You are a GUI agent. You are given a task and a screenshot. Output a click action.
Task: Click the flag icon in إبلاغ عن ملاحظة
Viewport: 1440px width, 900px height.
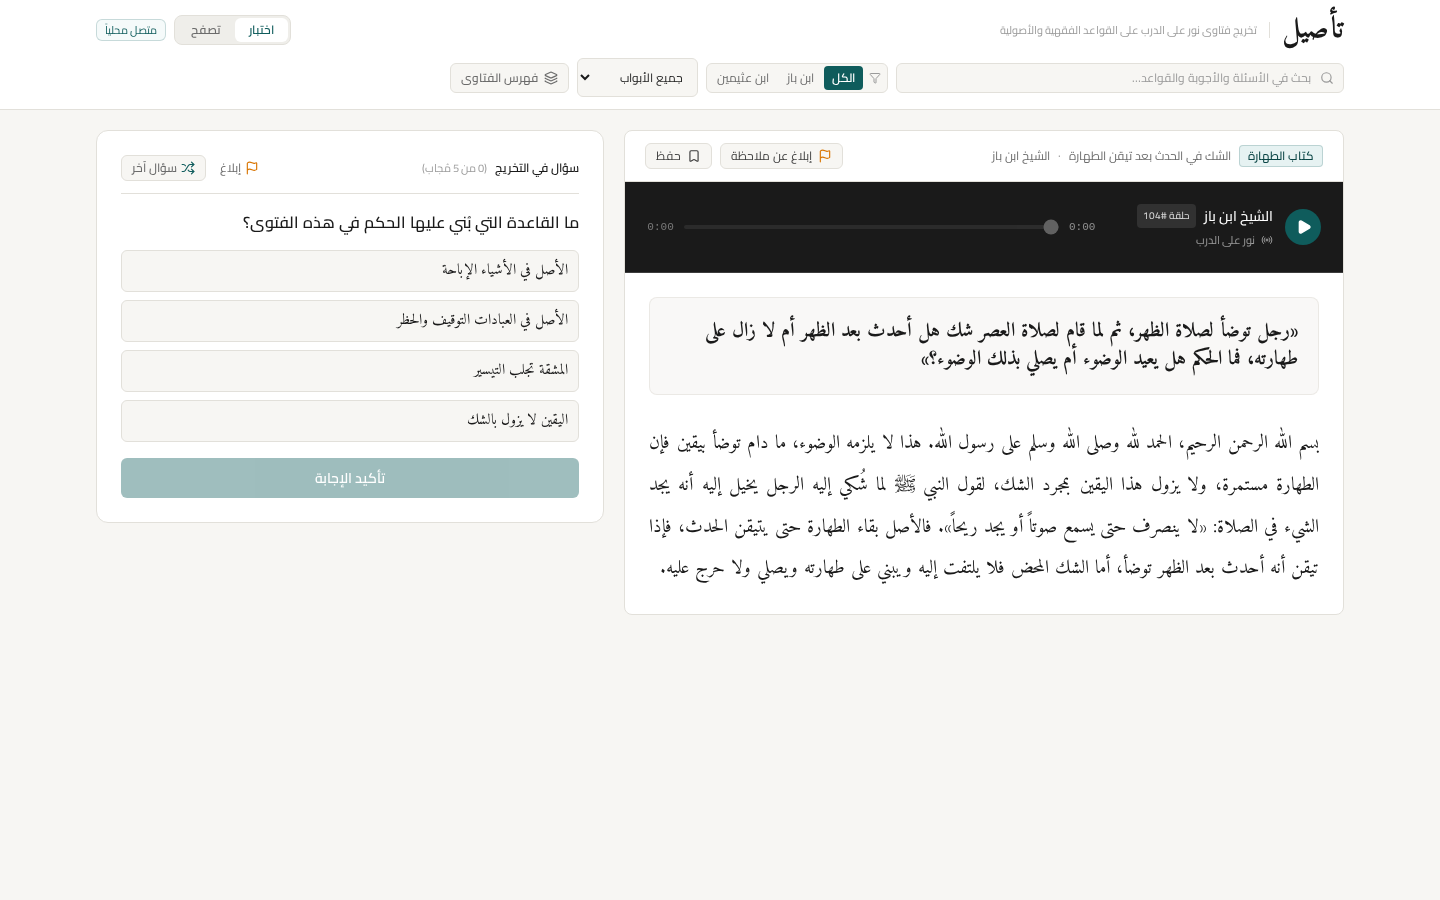coord(825,156)
